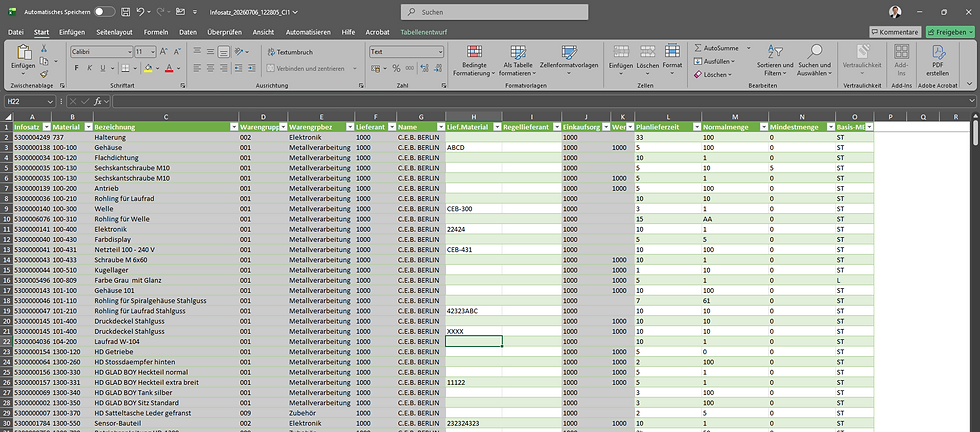980x432 pixels.
Task: Click the Suchen search box
Action: 494,12
